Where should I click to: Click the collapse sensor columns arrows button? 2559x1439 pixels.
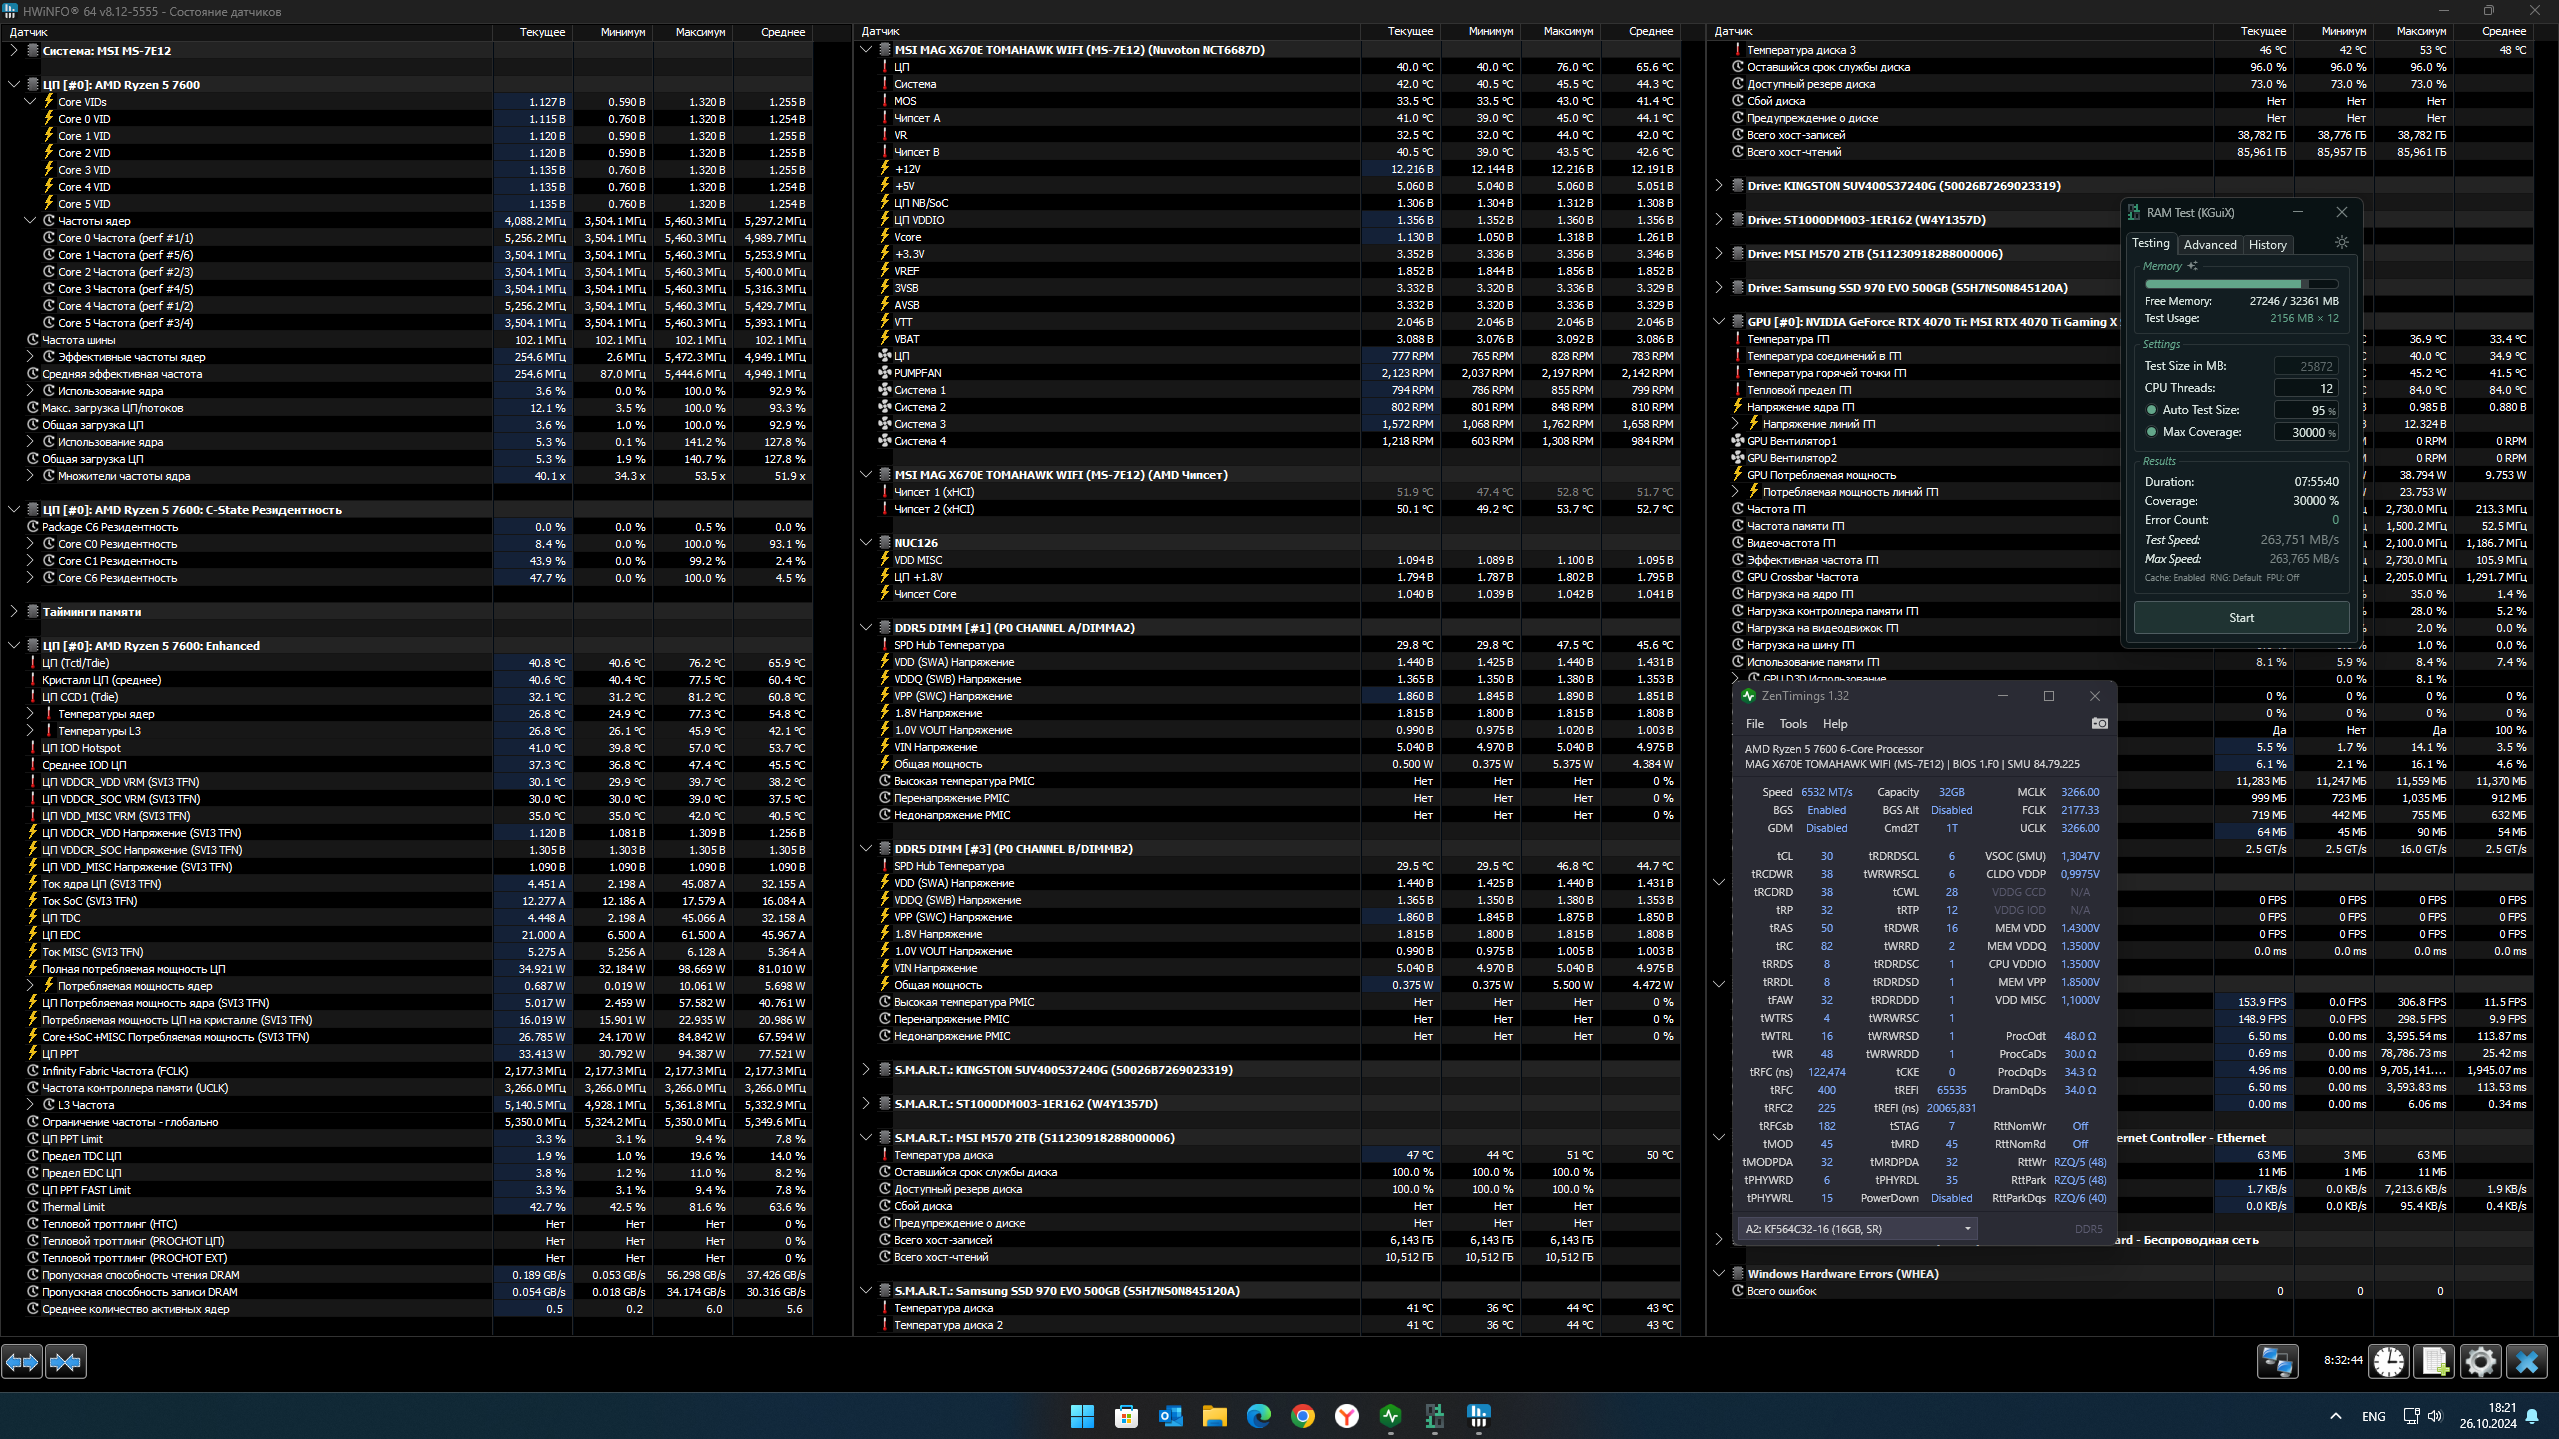[x=66, y=1362]
